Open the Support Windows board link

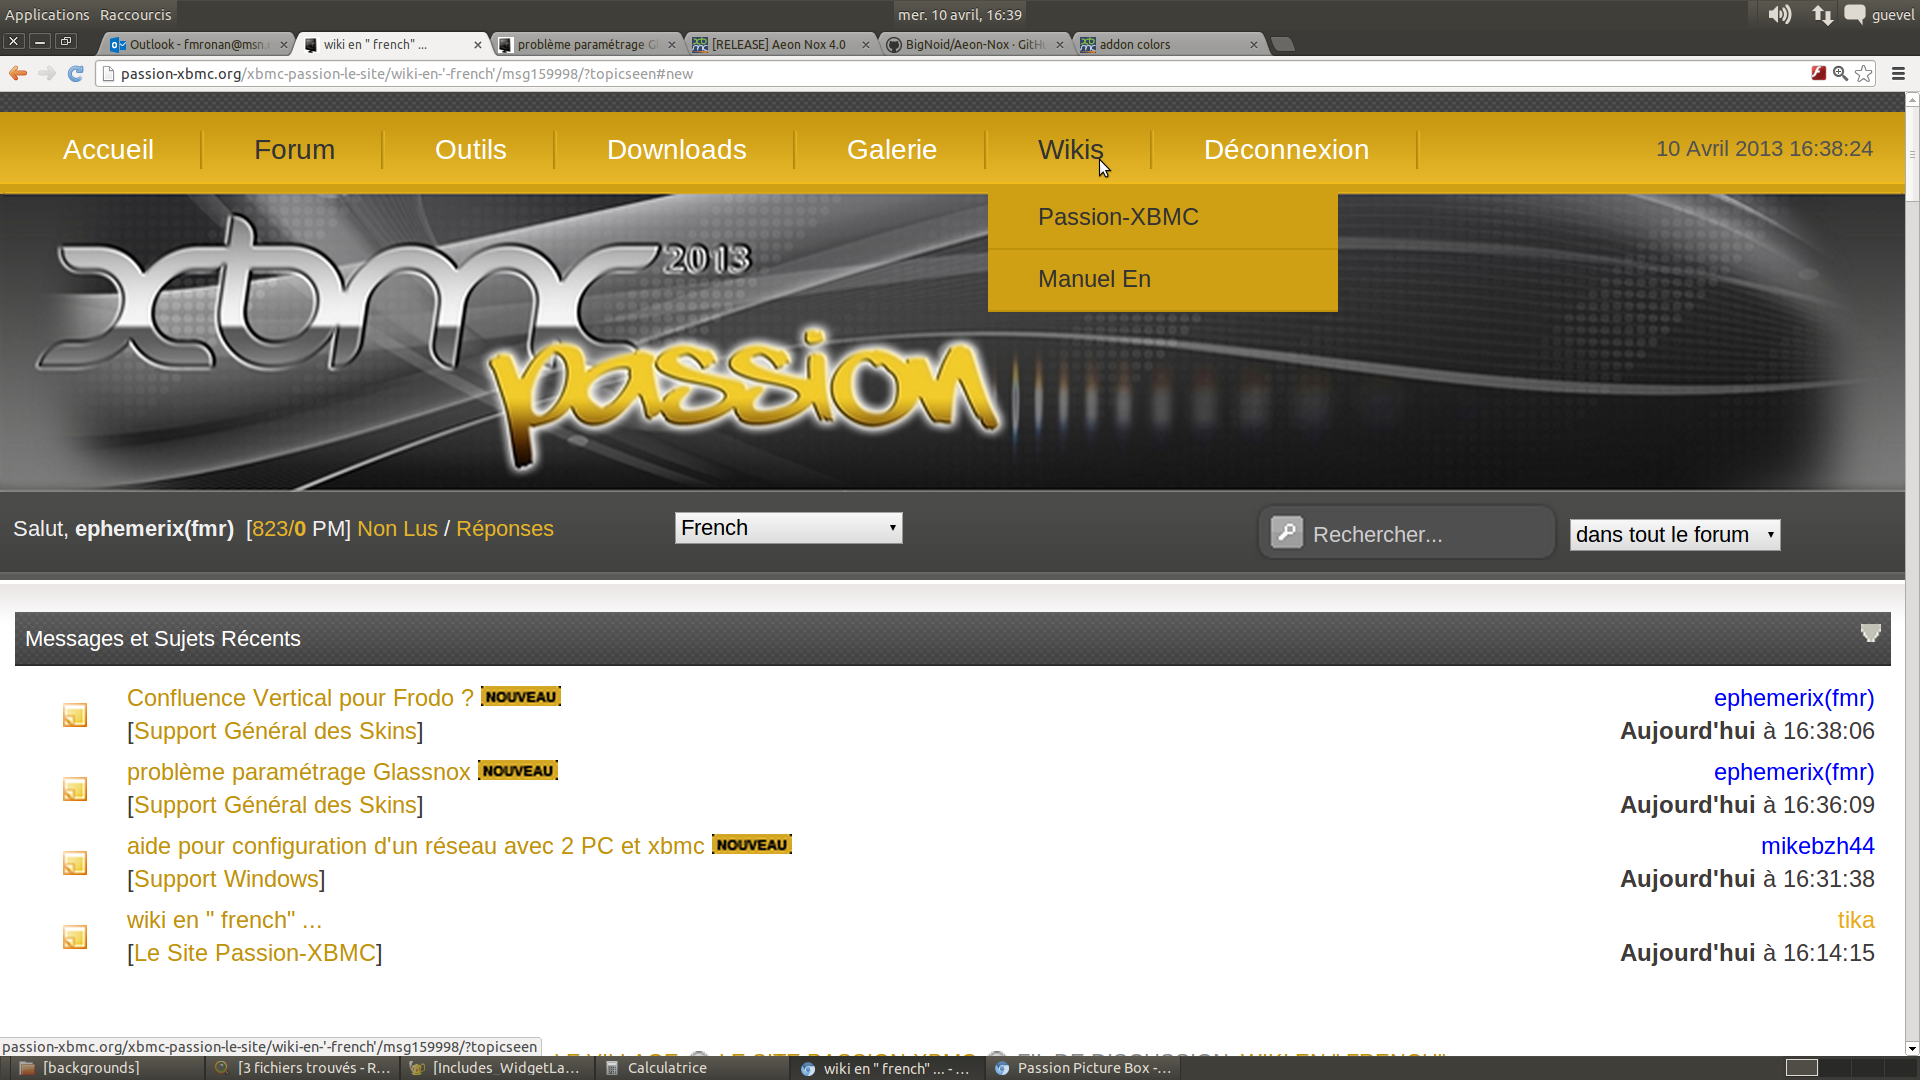226,879
